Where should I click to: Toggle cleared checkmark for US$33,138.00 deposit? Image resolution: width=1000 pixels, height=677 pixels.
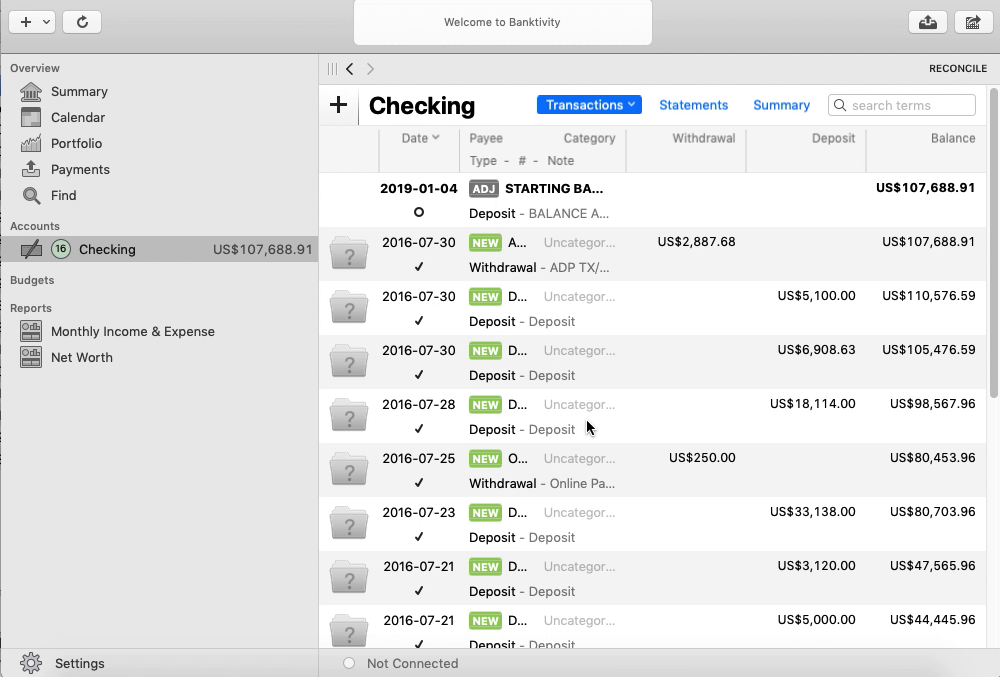point(419,537)
